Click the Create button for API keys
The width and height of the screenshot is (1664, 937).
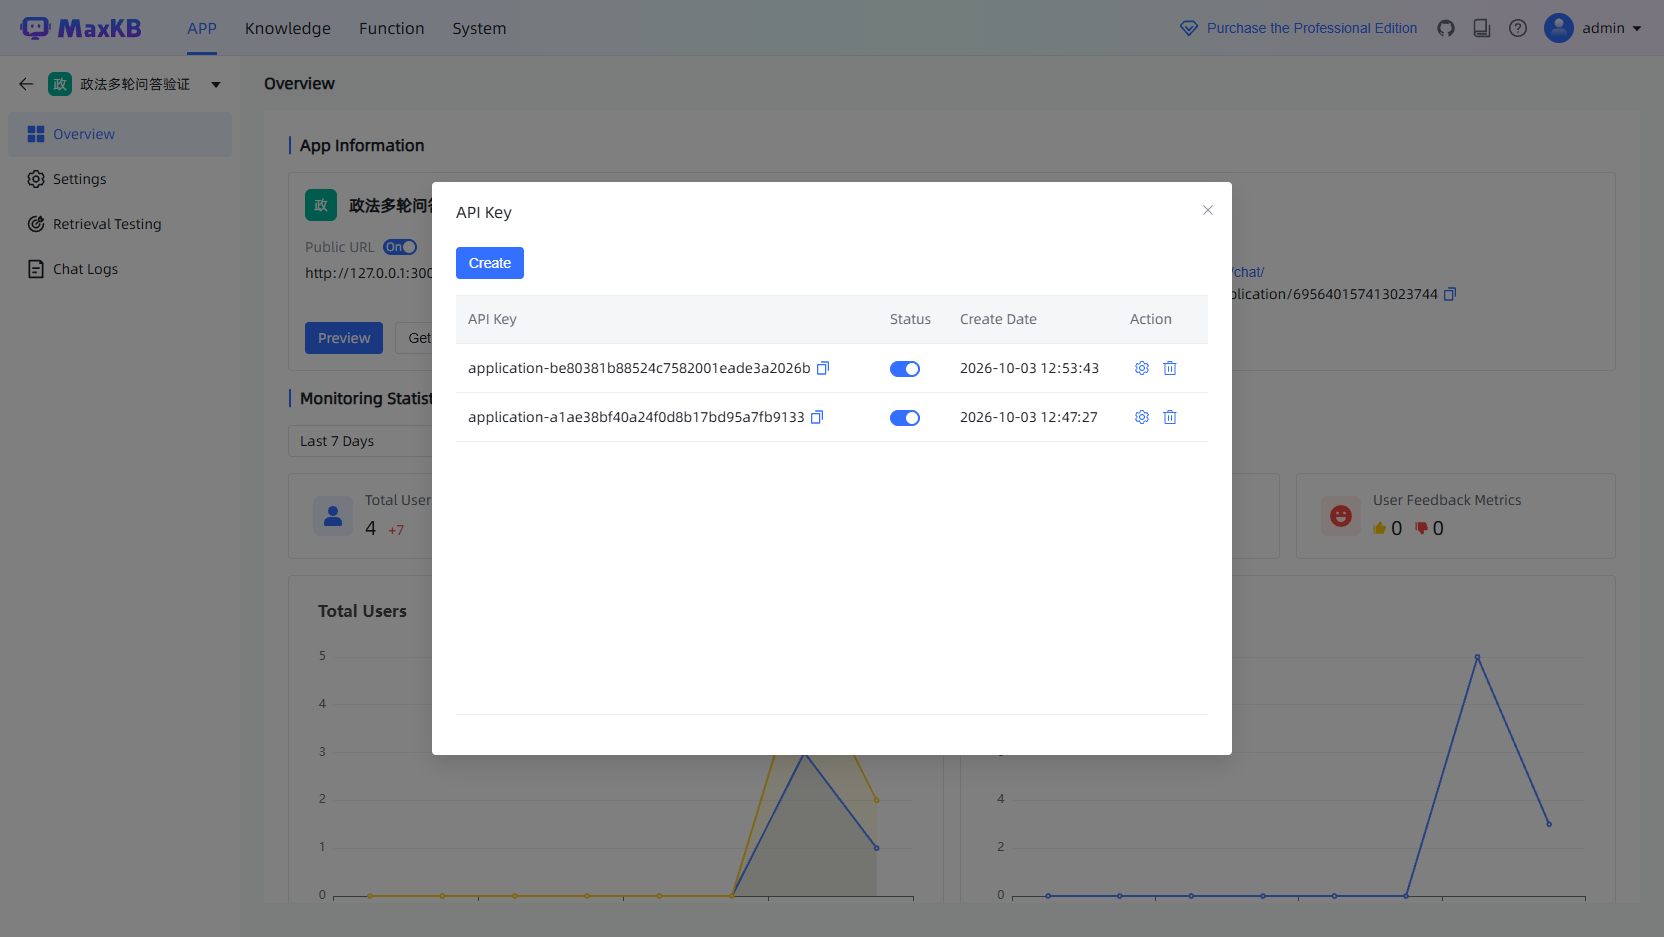click(x=490, y=263)
